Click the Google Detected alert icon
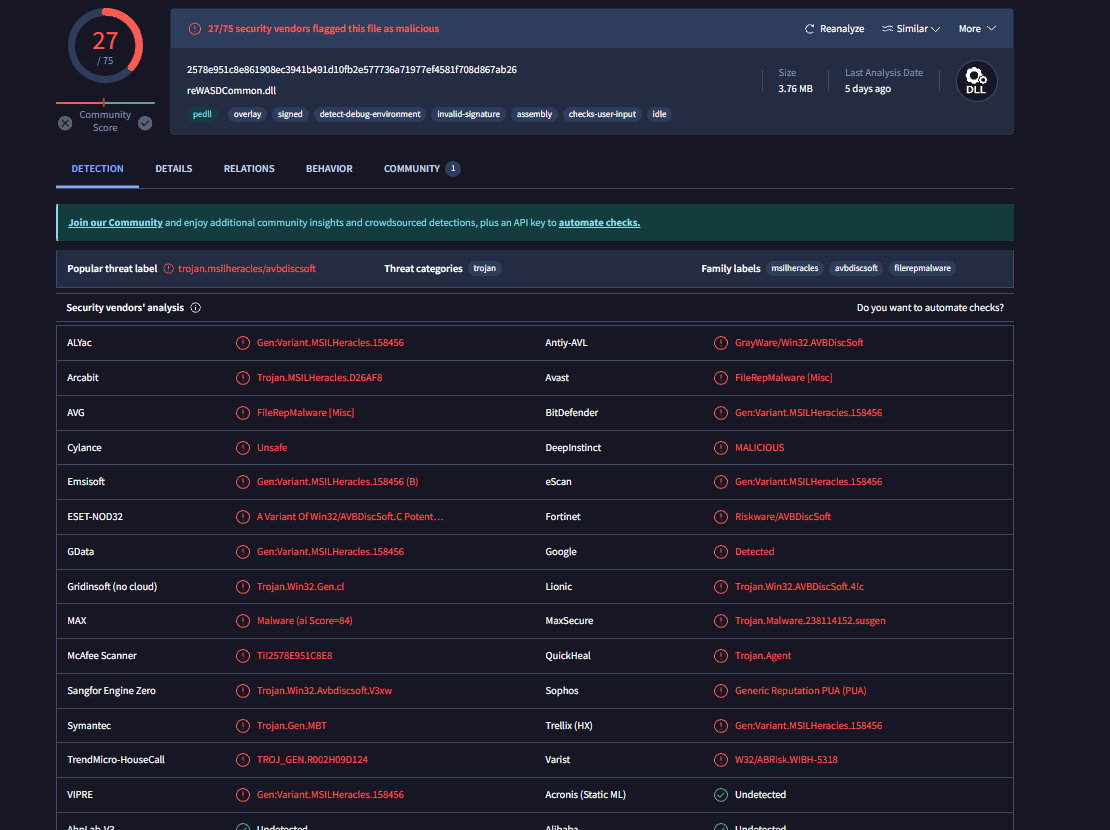 tap(721, 552)
